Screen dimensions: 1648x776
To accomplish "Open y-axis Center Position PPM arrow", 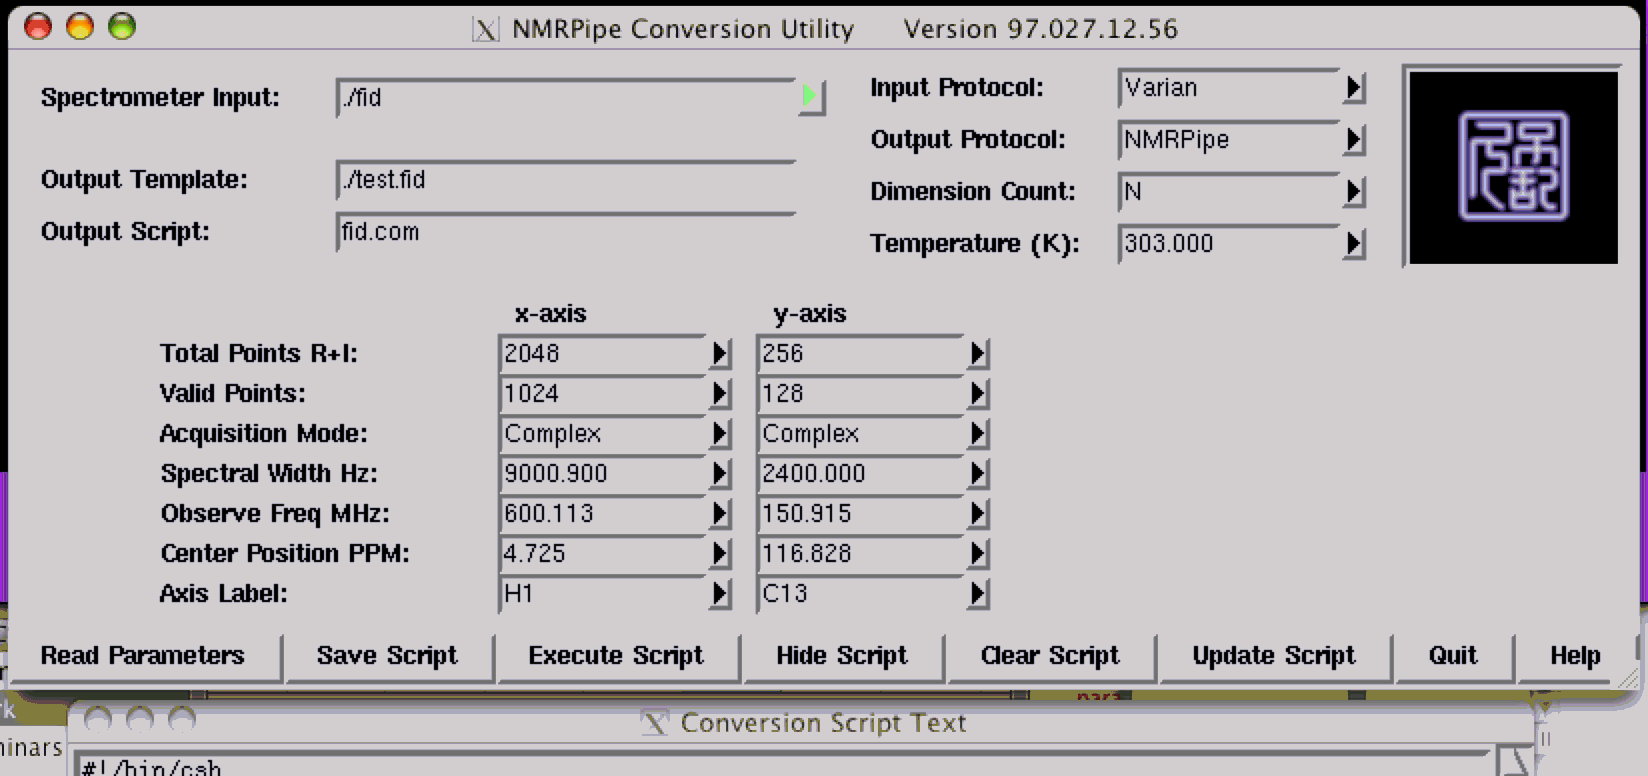I will [977, 554].
